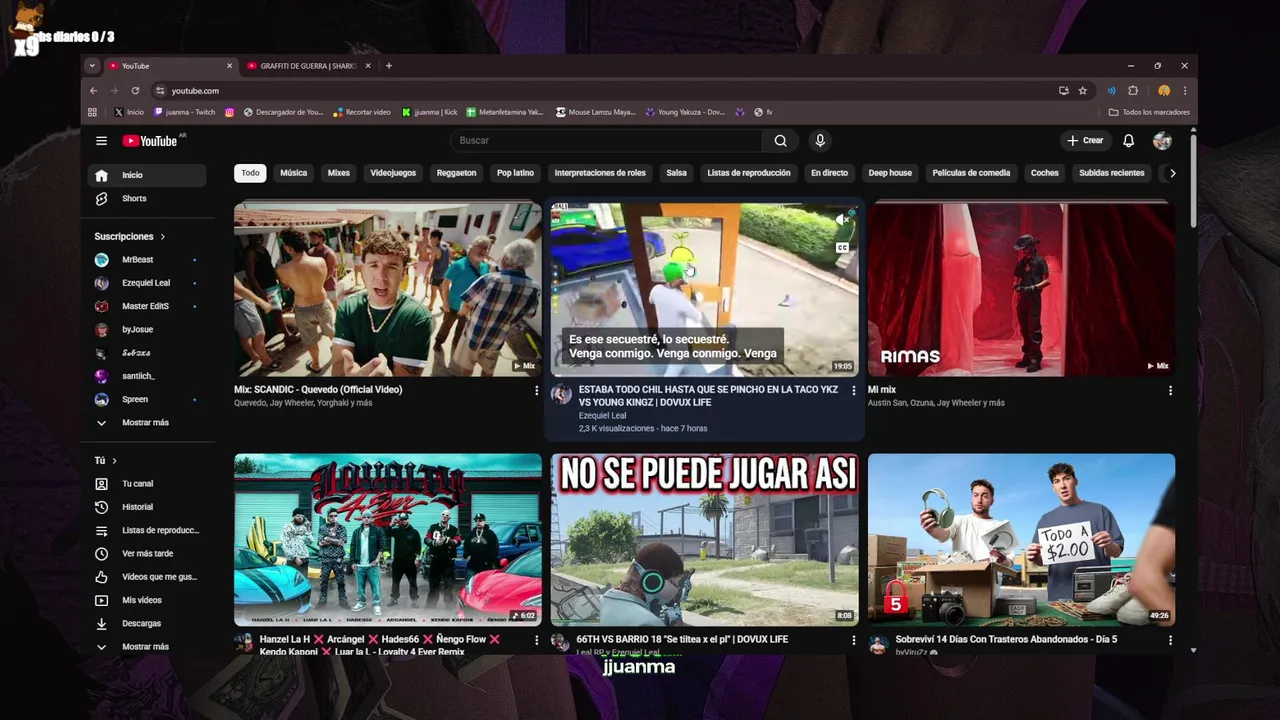This screenshot has width=1280, height=720.
Task: Select the Deep house filter chip
Action: pos(890,173)
